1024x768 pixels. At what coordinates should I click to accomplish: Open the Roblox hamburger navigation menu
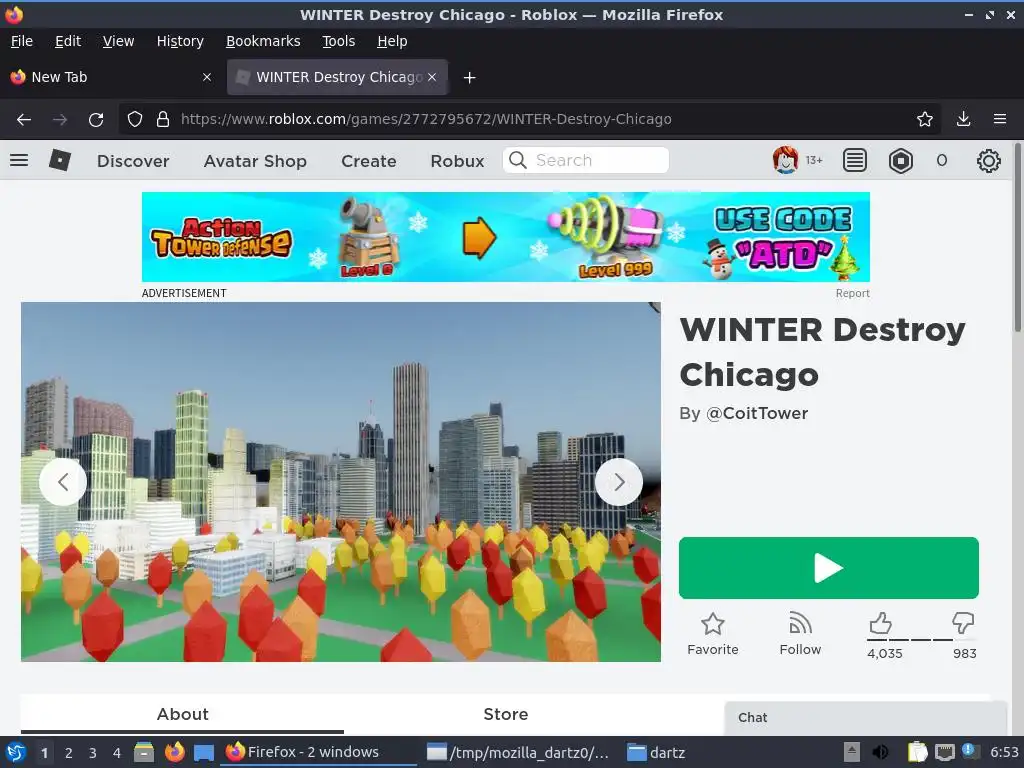(x=19, y=160)
